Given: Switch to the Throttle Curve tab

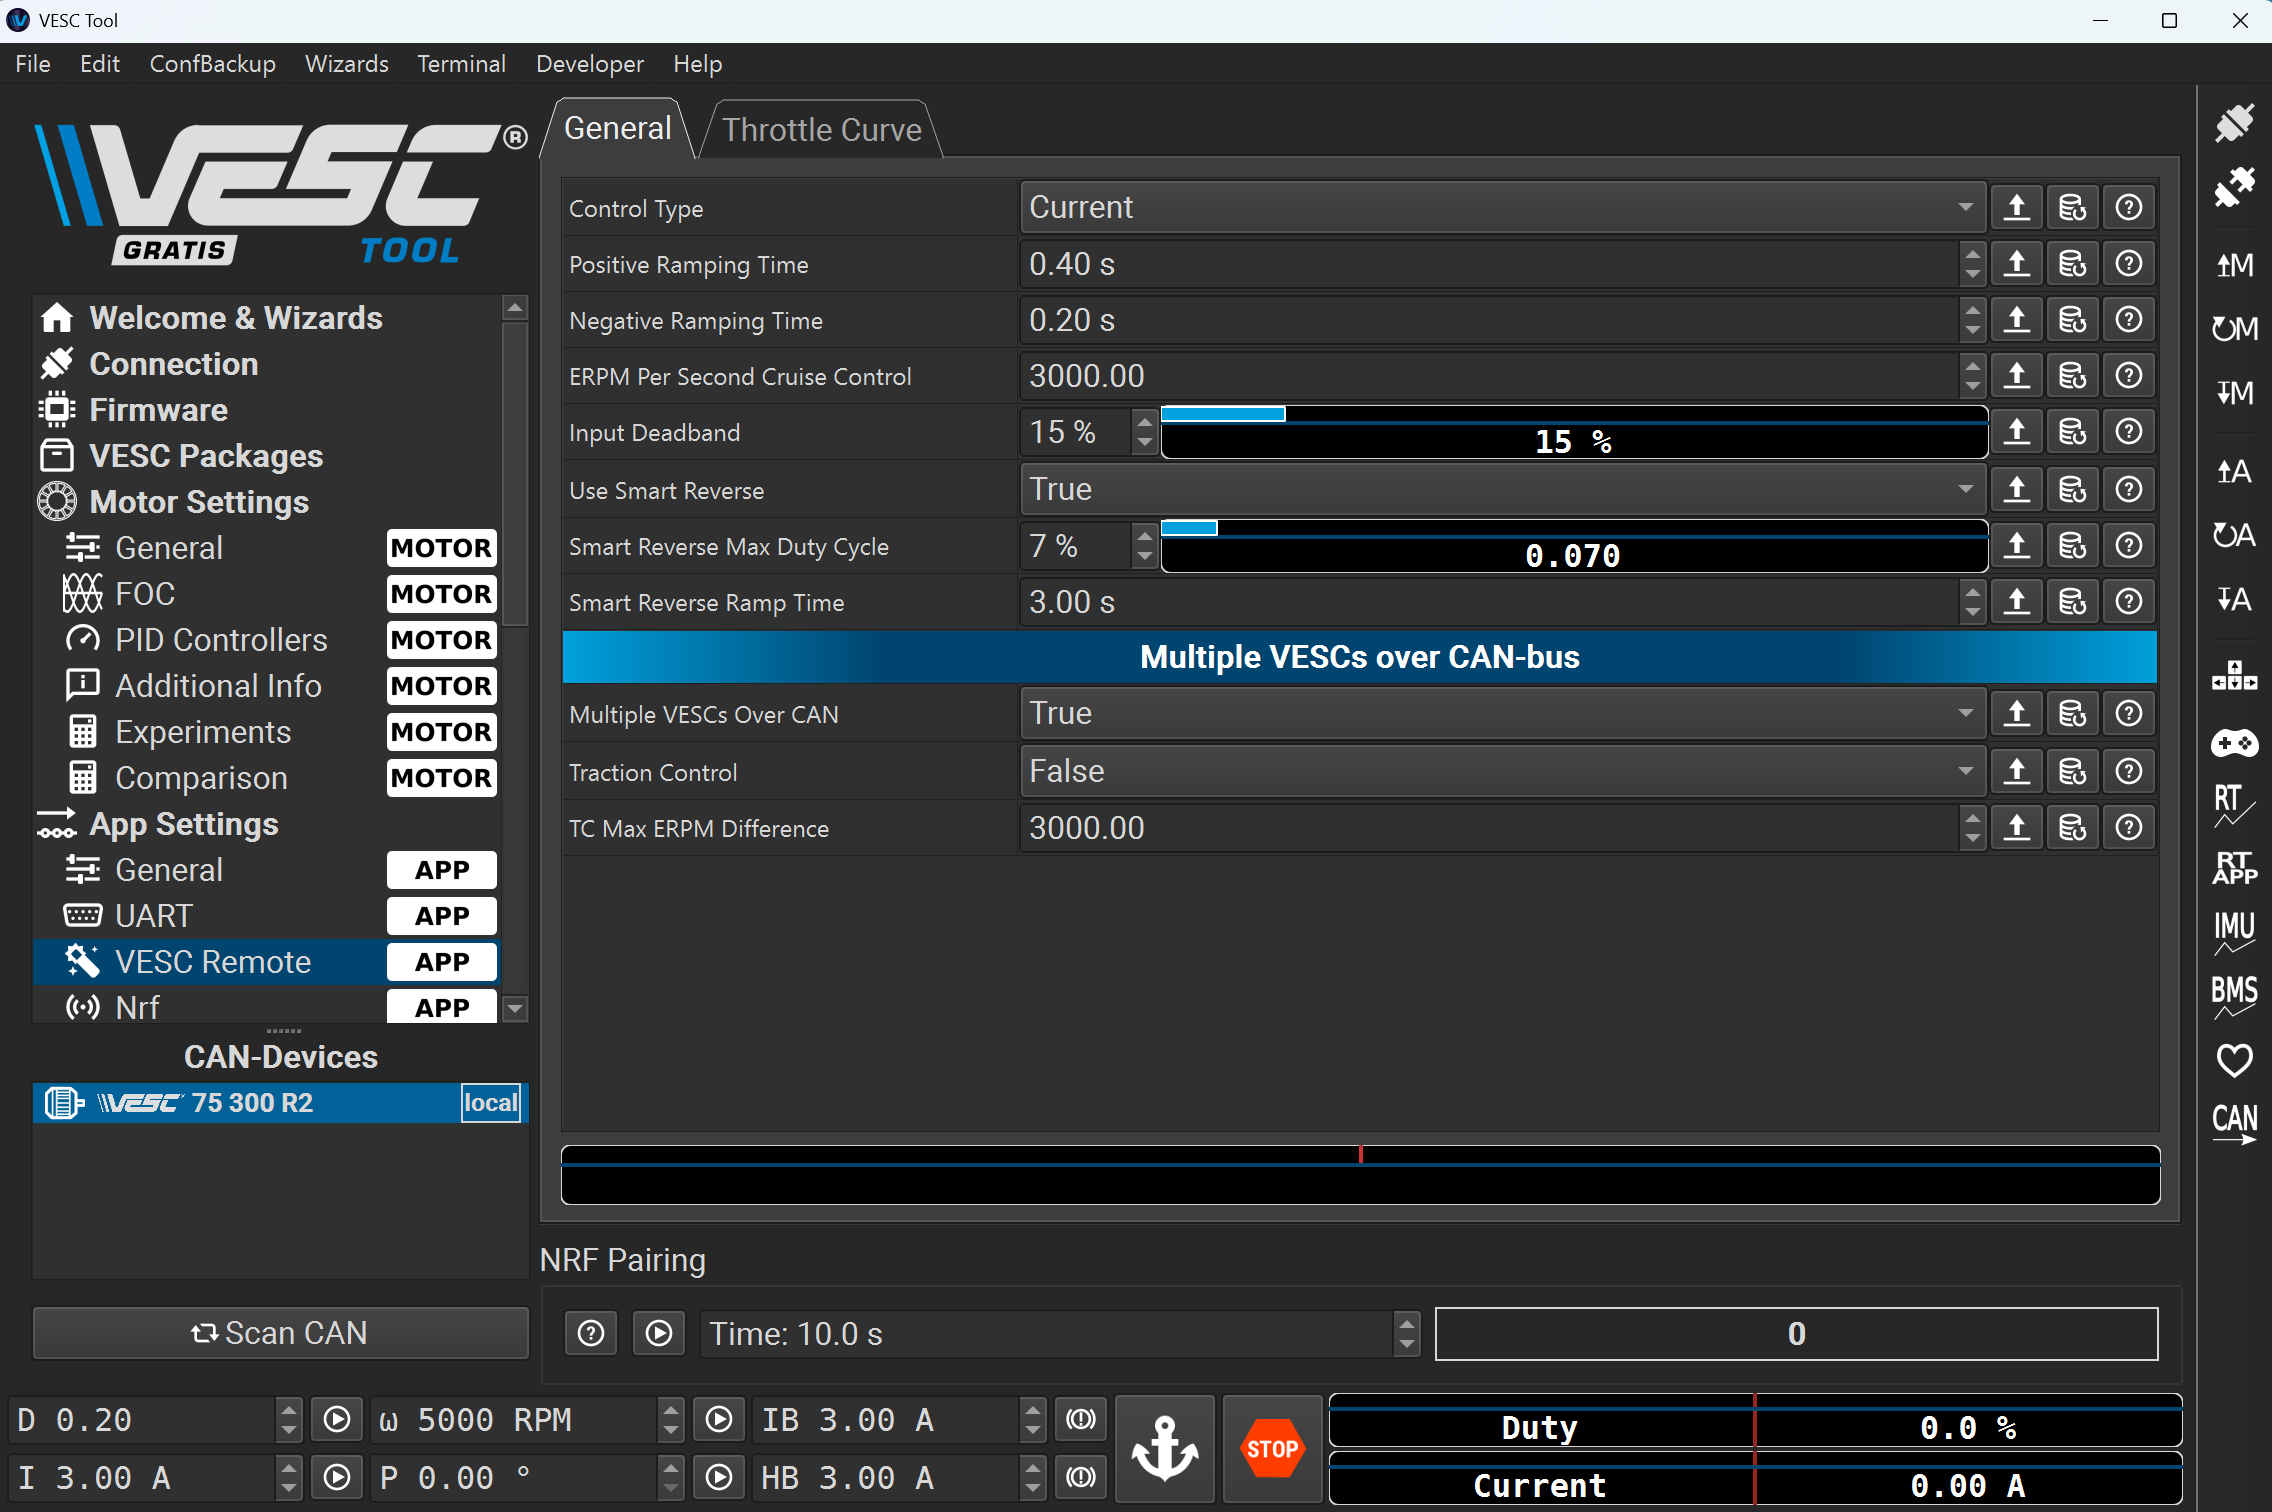Looking at the screenshot, I should tap(821, 130).
